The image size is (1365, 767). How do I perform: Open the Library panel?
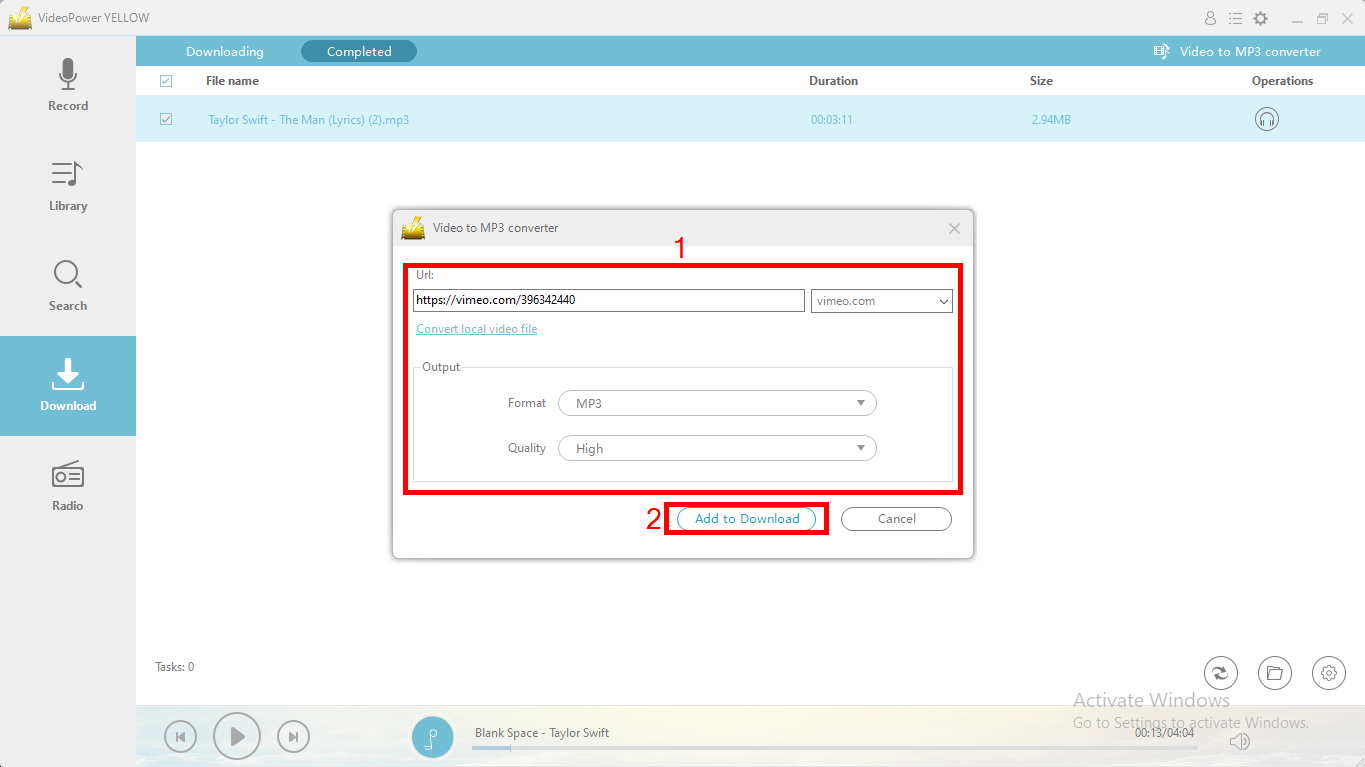click(x=67, y=185)
